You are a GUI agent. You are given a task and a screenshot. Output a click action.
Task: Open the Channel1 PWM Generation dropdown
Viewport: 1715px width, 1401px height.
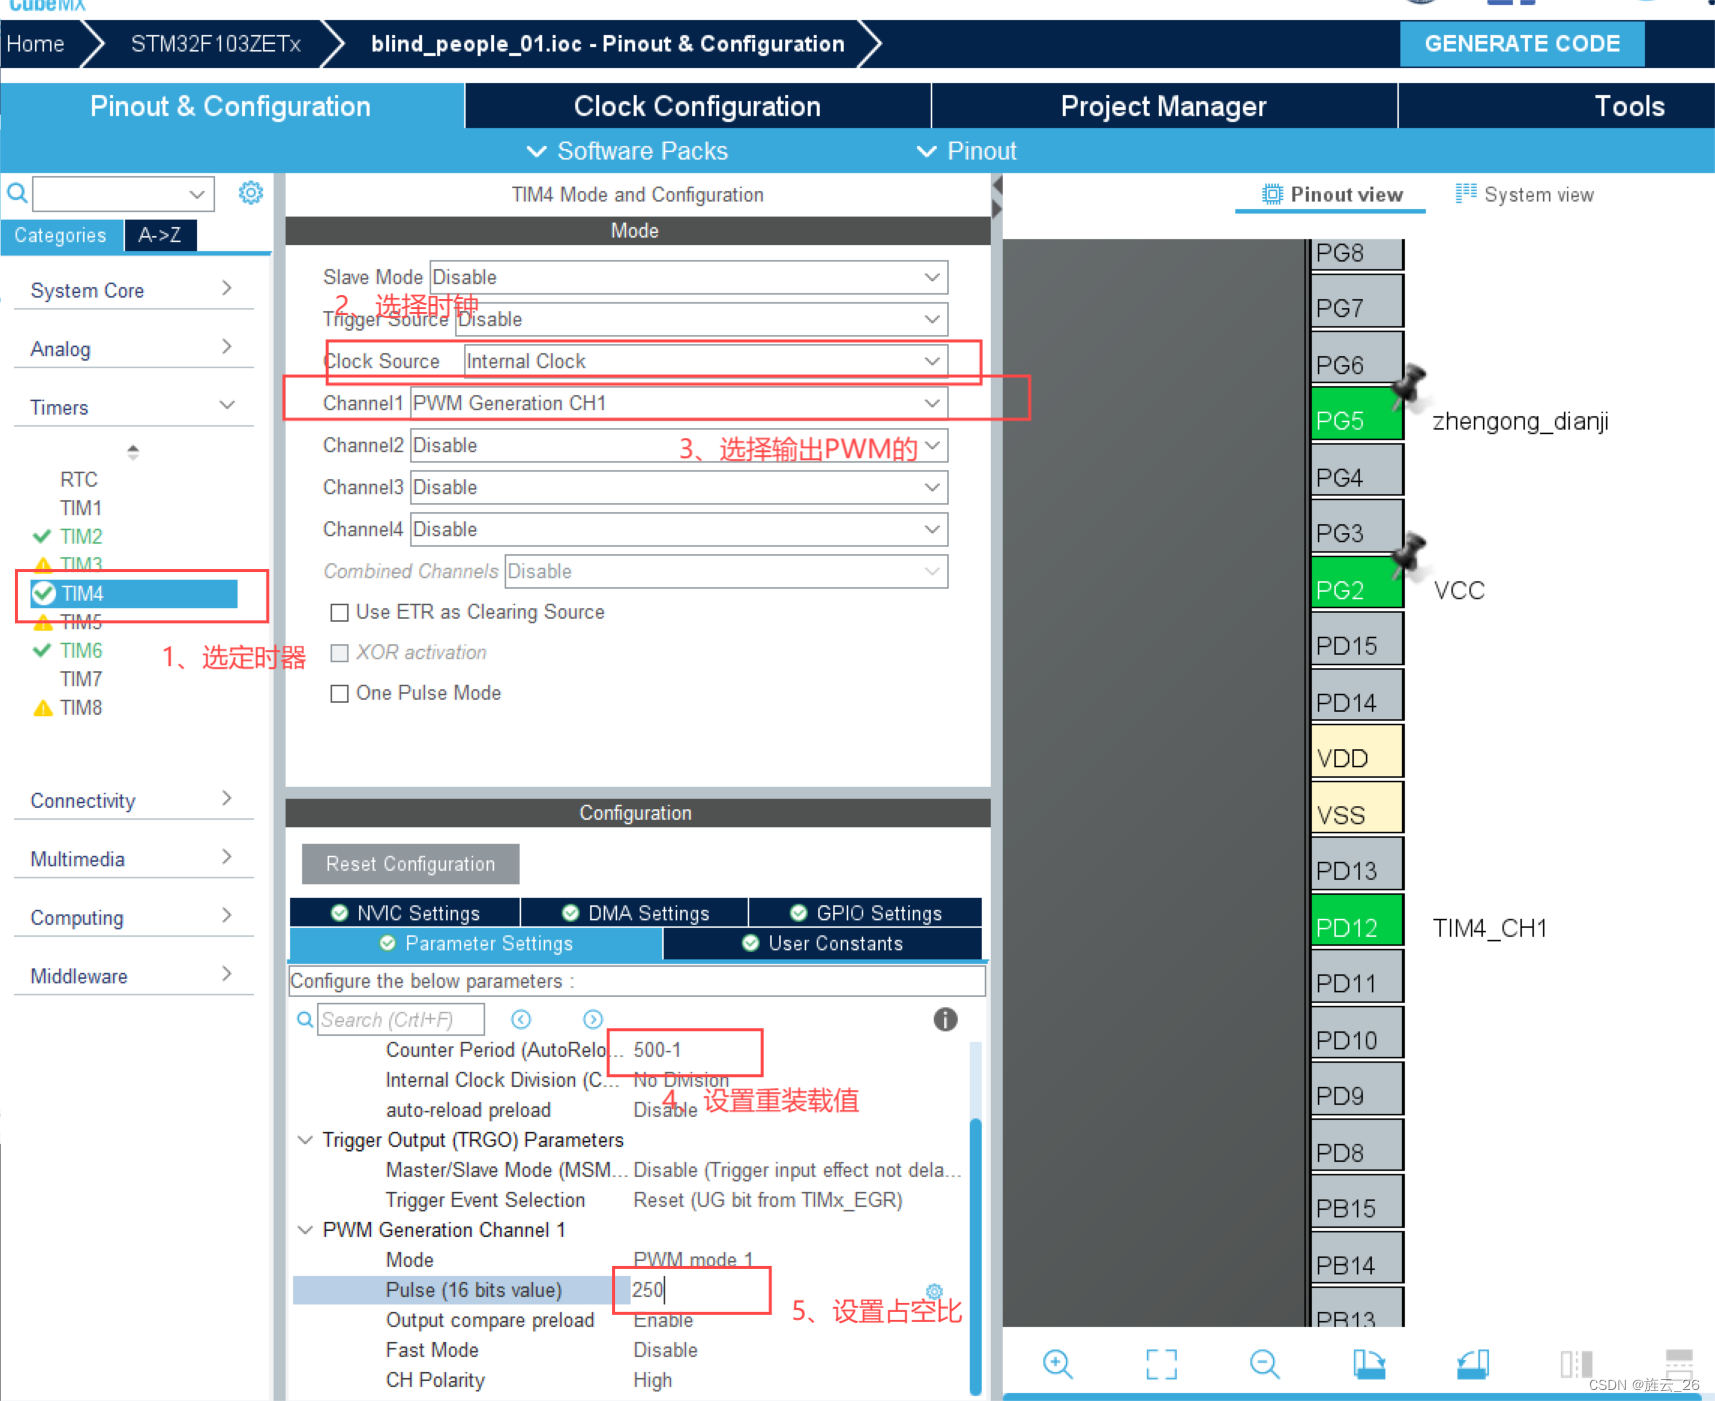[x=679, y=403]
